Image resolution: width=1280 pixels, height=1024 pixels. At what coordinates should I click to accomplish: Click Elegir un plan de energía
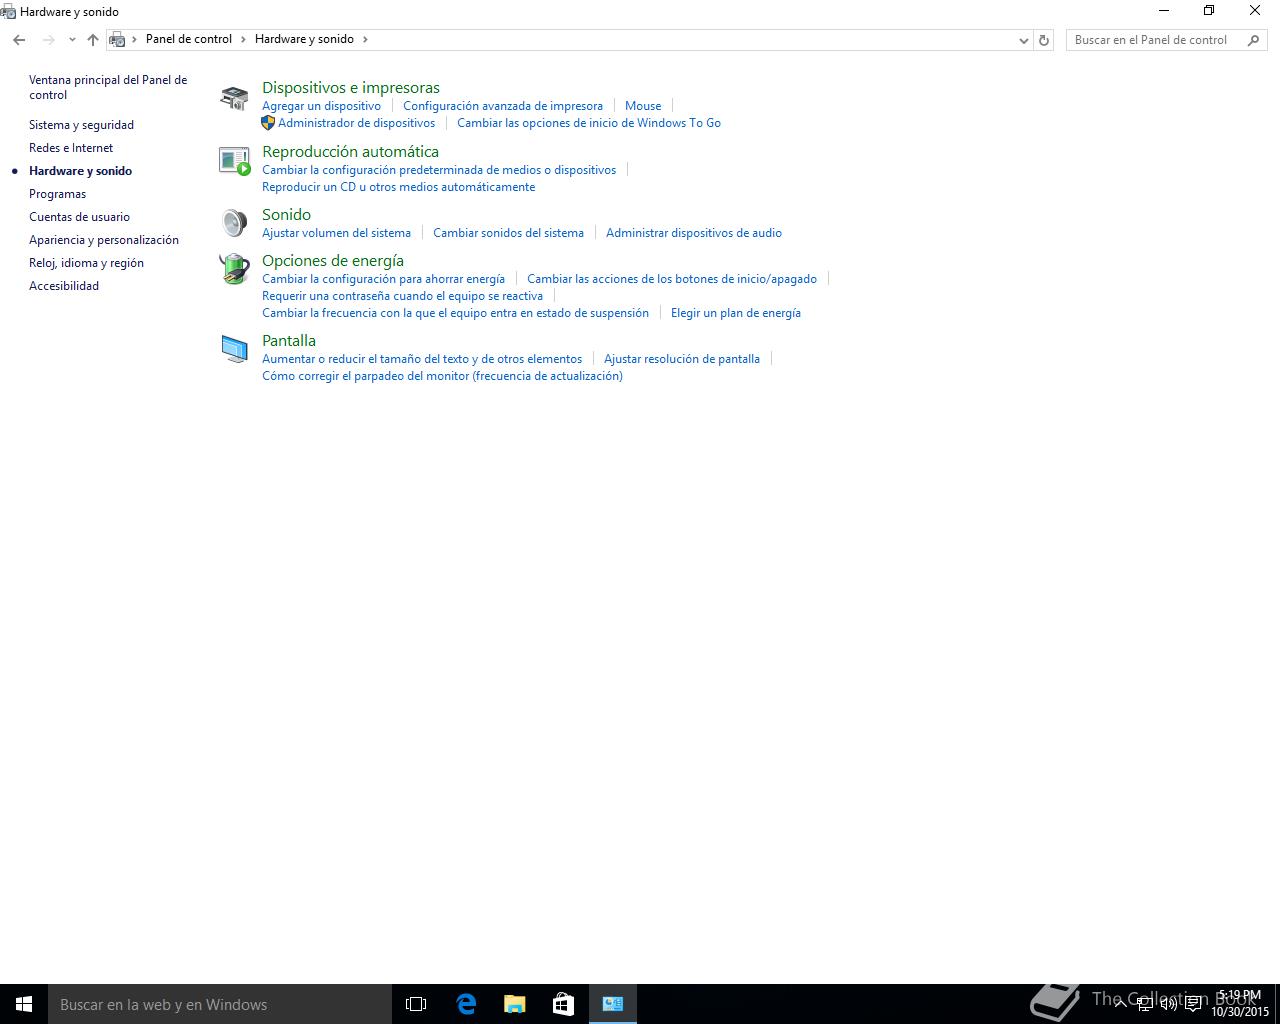tap(736, 313)
